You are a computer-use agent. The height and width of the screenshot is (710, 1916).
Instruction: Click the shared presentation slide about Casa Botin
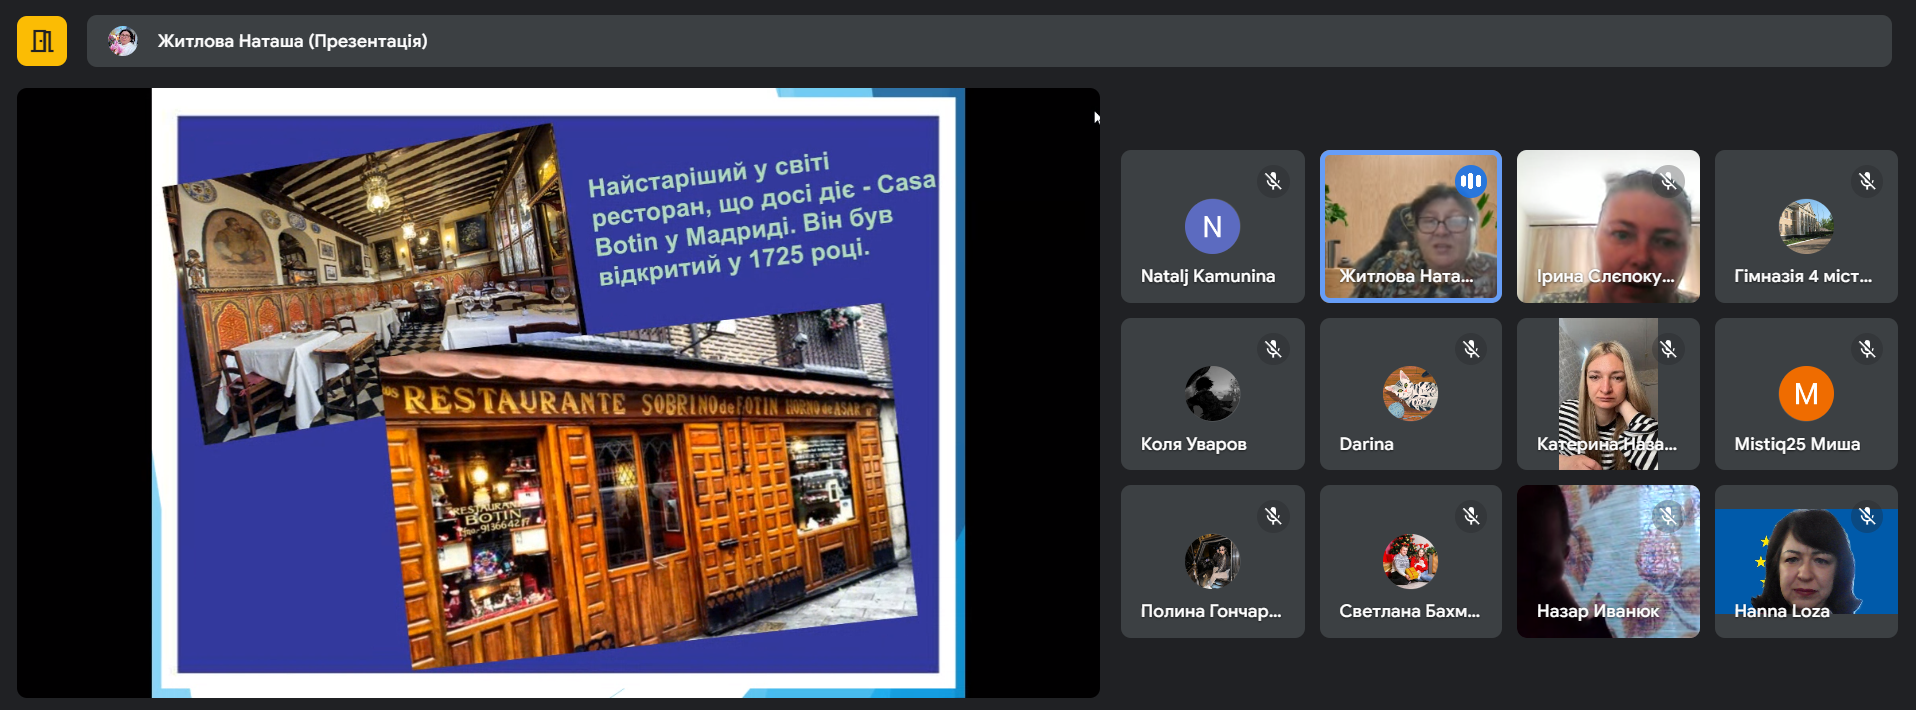pos(558,393)
